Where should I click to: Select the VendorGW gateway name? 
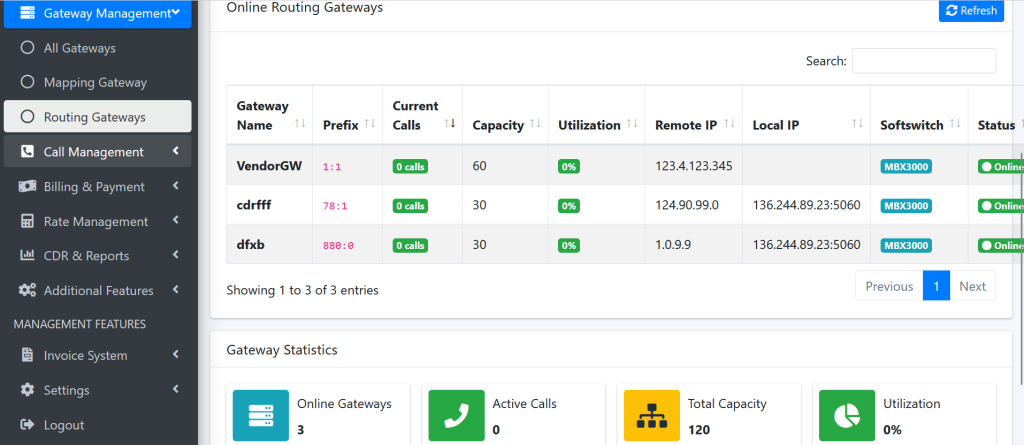[x=269, y=166]
